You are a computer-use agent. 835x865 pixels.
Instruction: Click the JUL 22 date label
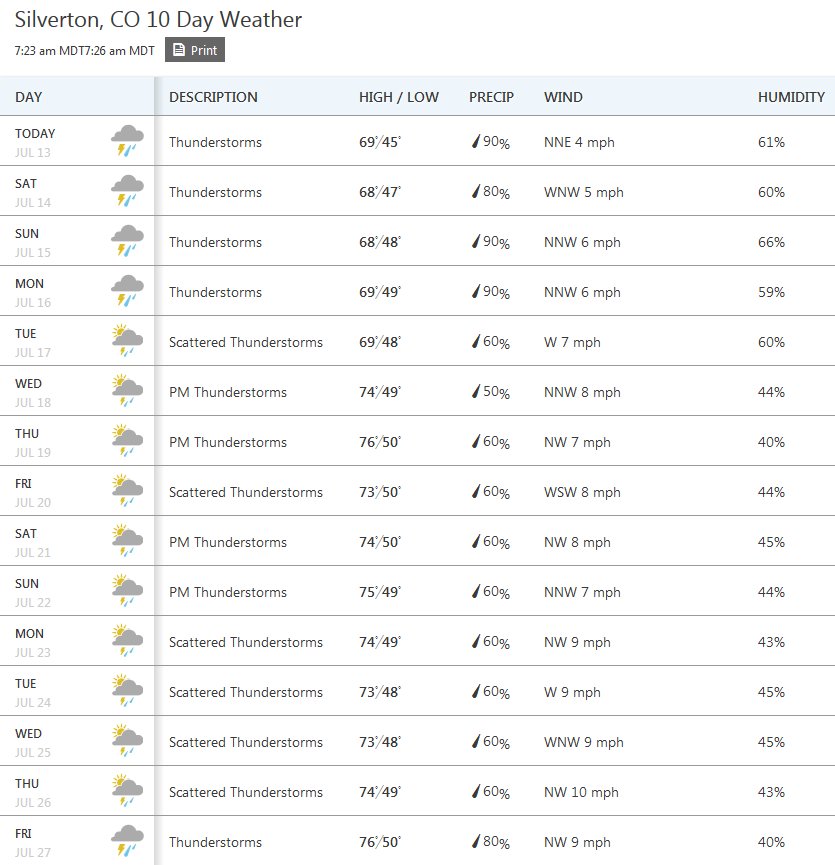tap(33, 602)
